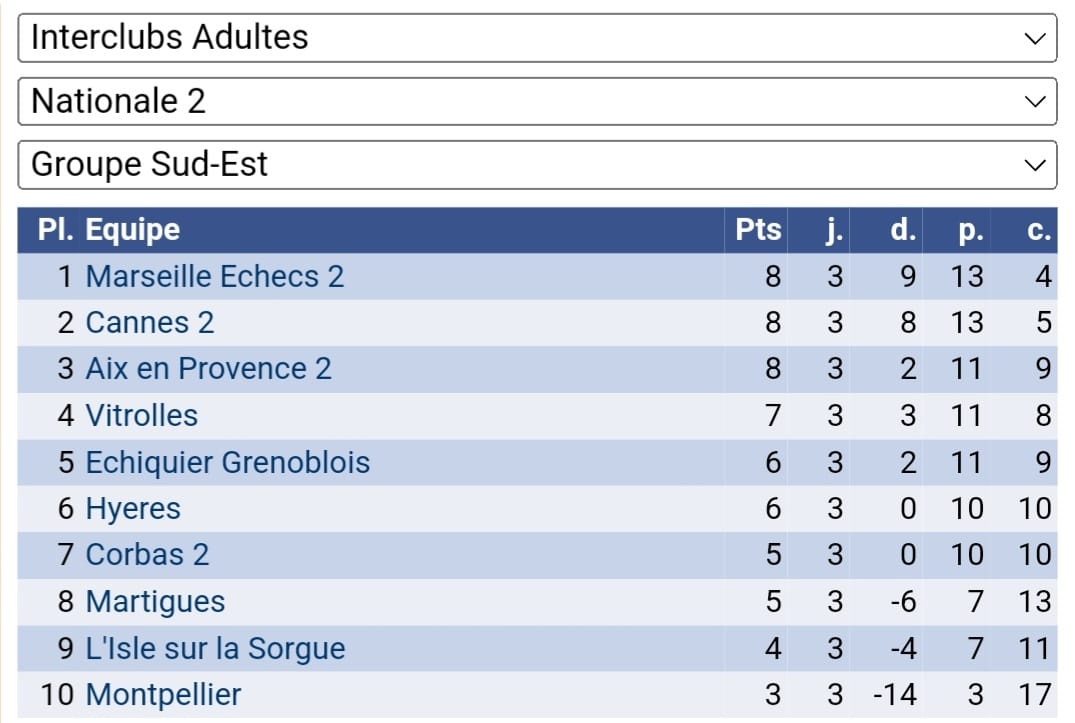Select the Martigues team link
The image size is (1075, 723).
155,602
